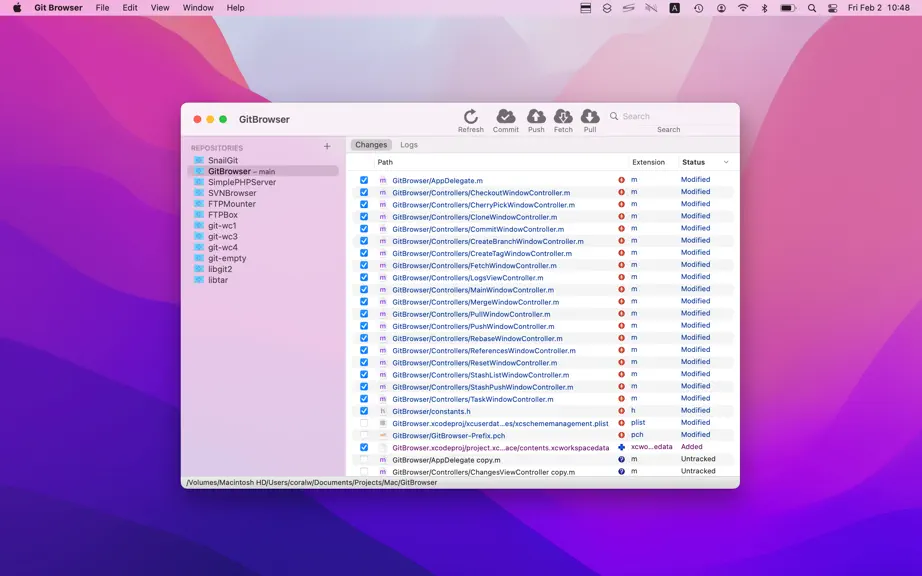The image size is (922, 576).
Task: Click the Added status cell
Action: [x=692, y=447]
